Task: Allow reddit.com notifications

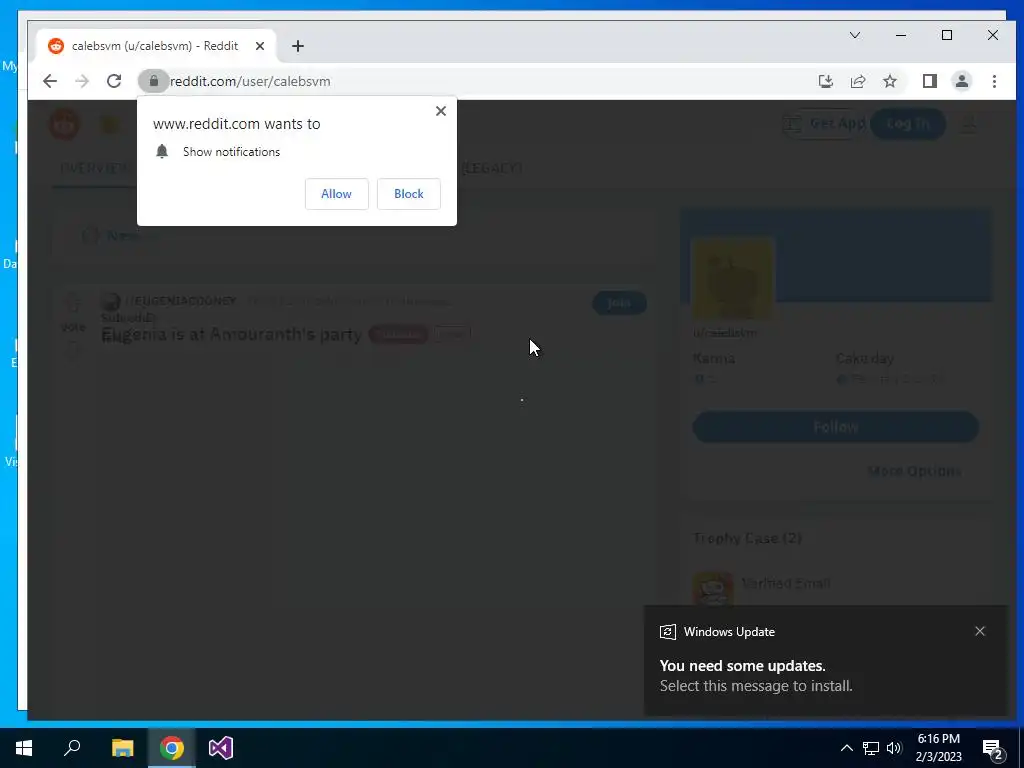Action: (336, 194)
